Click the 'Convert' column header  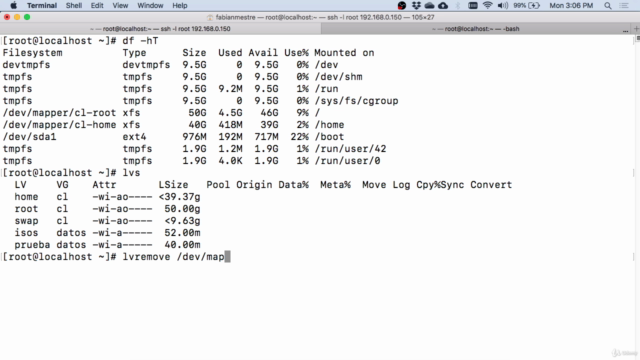click(x=491, y=185)
